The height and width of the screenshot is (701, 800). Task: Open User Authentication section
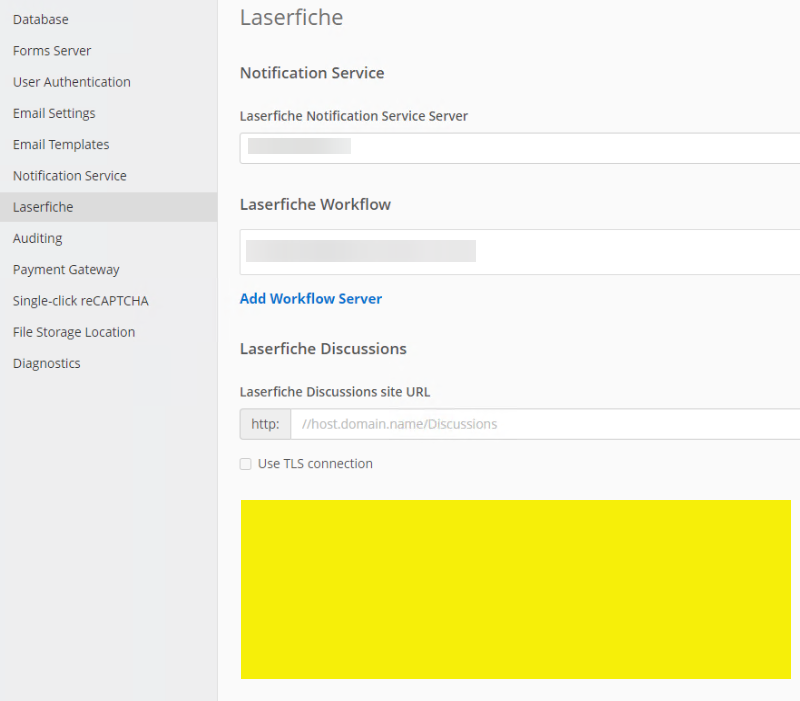click(x=72, y=82)
